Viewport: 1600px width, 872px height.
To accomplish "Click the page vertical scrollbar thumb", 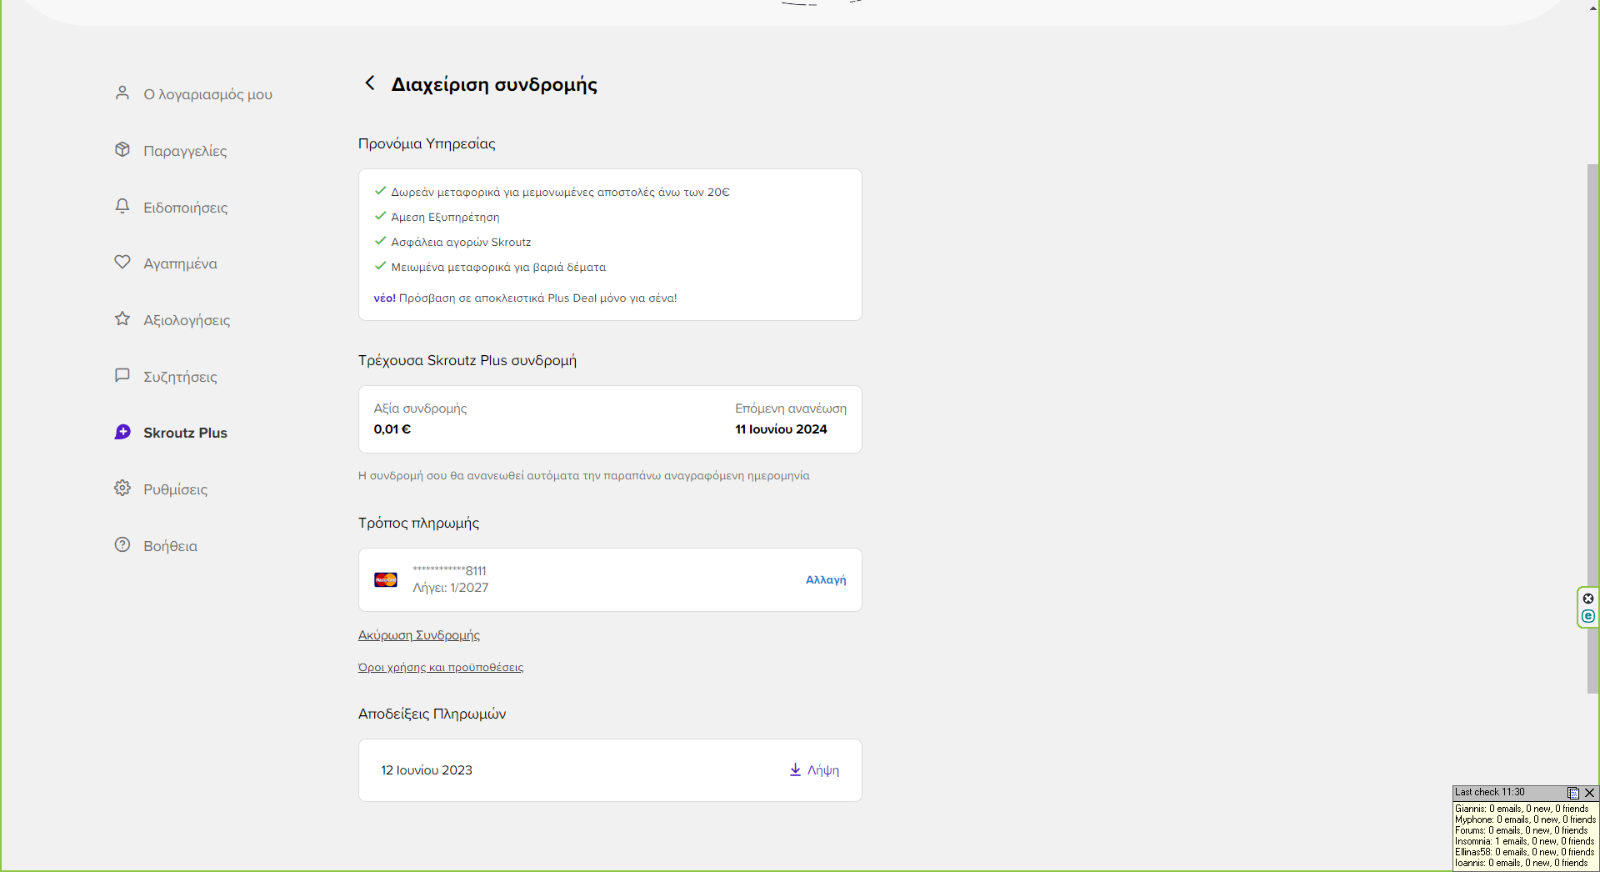I will pyautogui.click(x=1593, y=428).
